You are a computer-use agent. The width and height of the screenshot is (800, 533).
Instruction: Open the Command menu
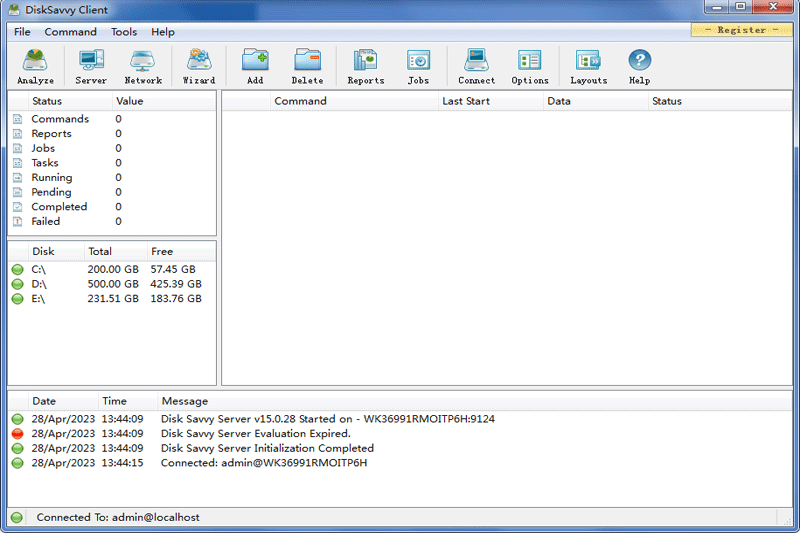[x=70, y=32]
